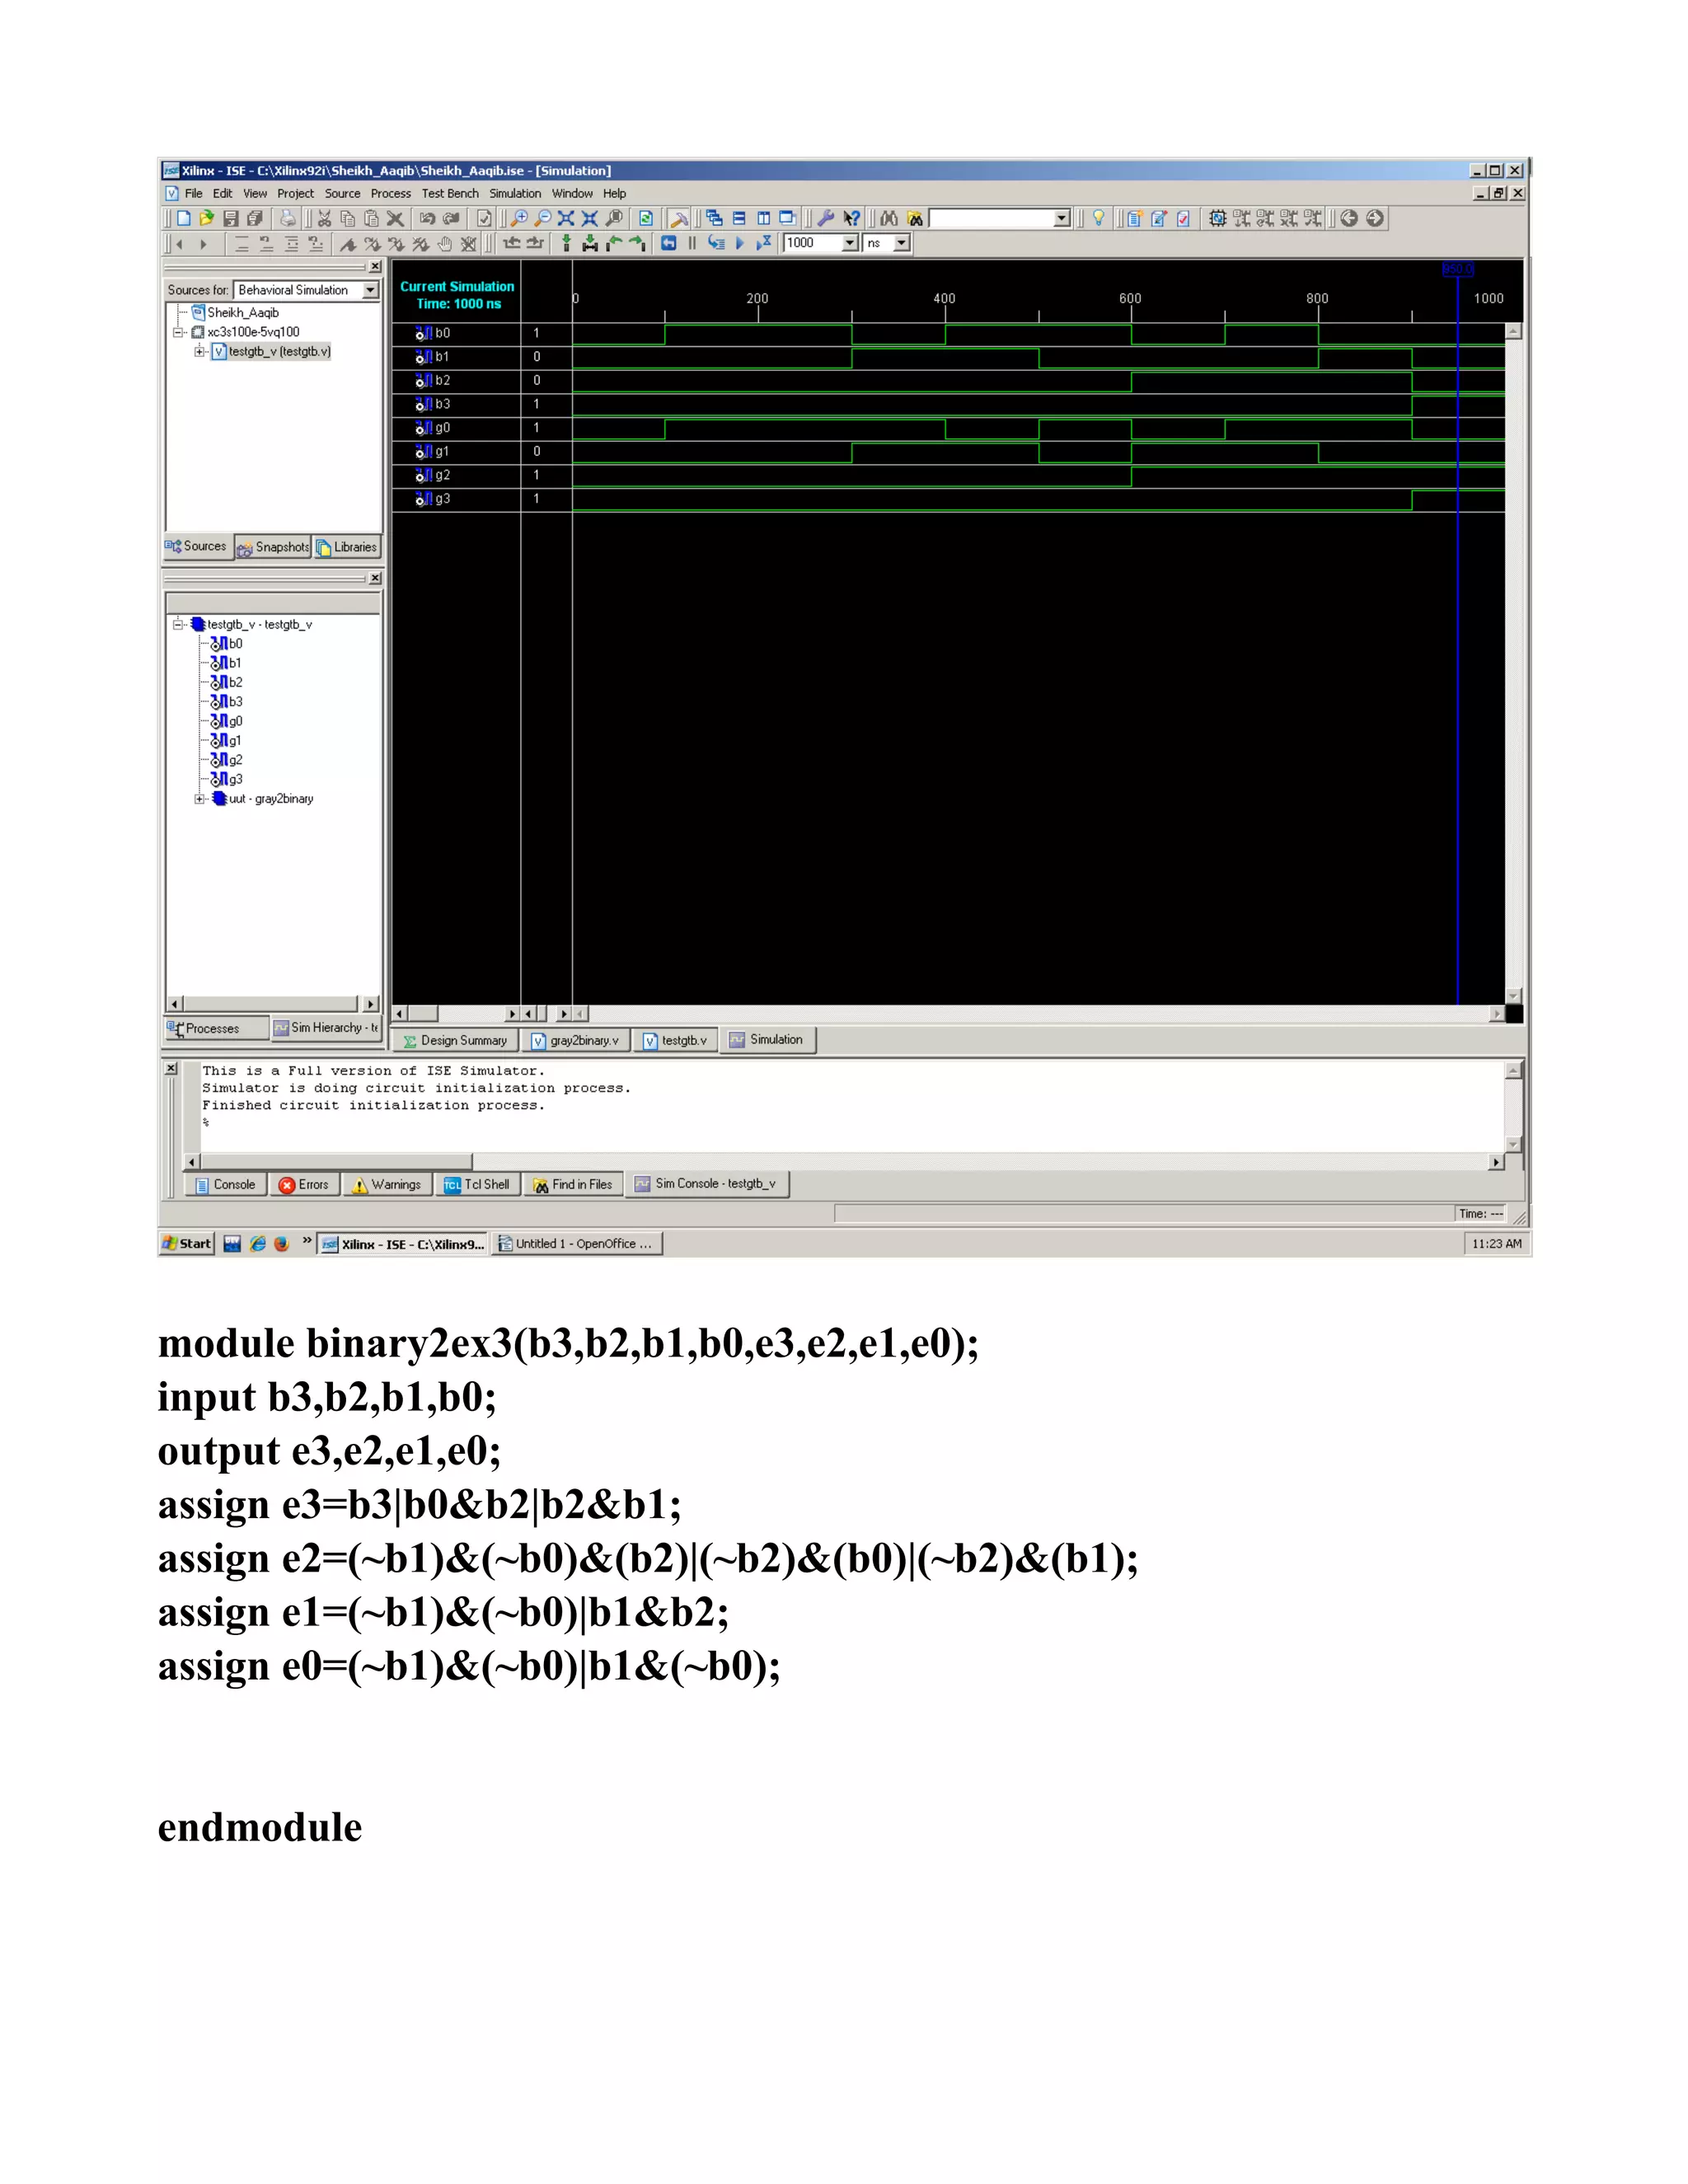Switch to the gray2binary.v tab
Screen dimensions: 1688x2184
point(576,1040)
